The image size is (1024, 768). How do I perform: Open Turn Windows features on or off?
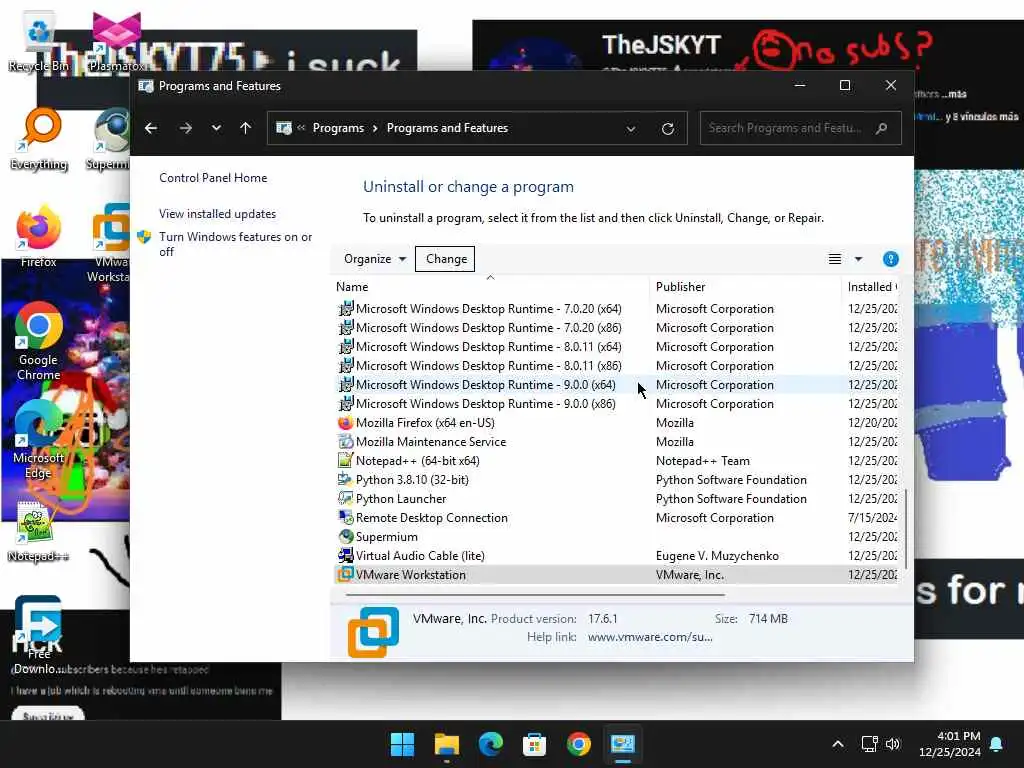pos(236,244)
